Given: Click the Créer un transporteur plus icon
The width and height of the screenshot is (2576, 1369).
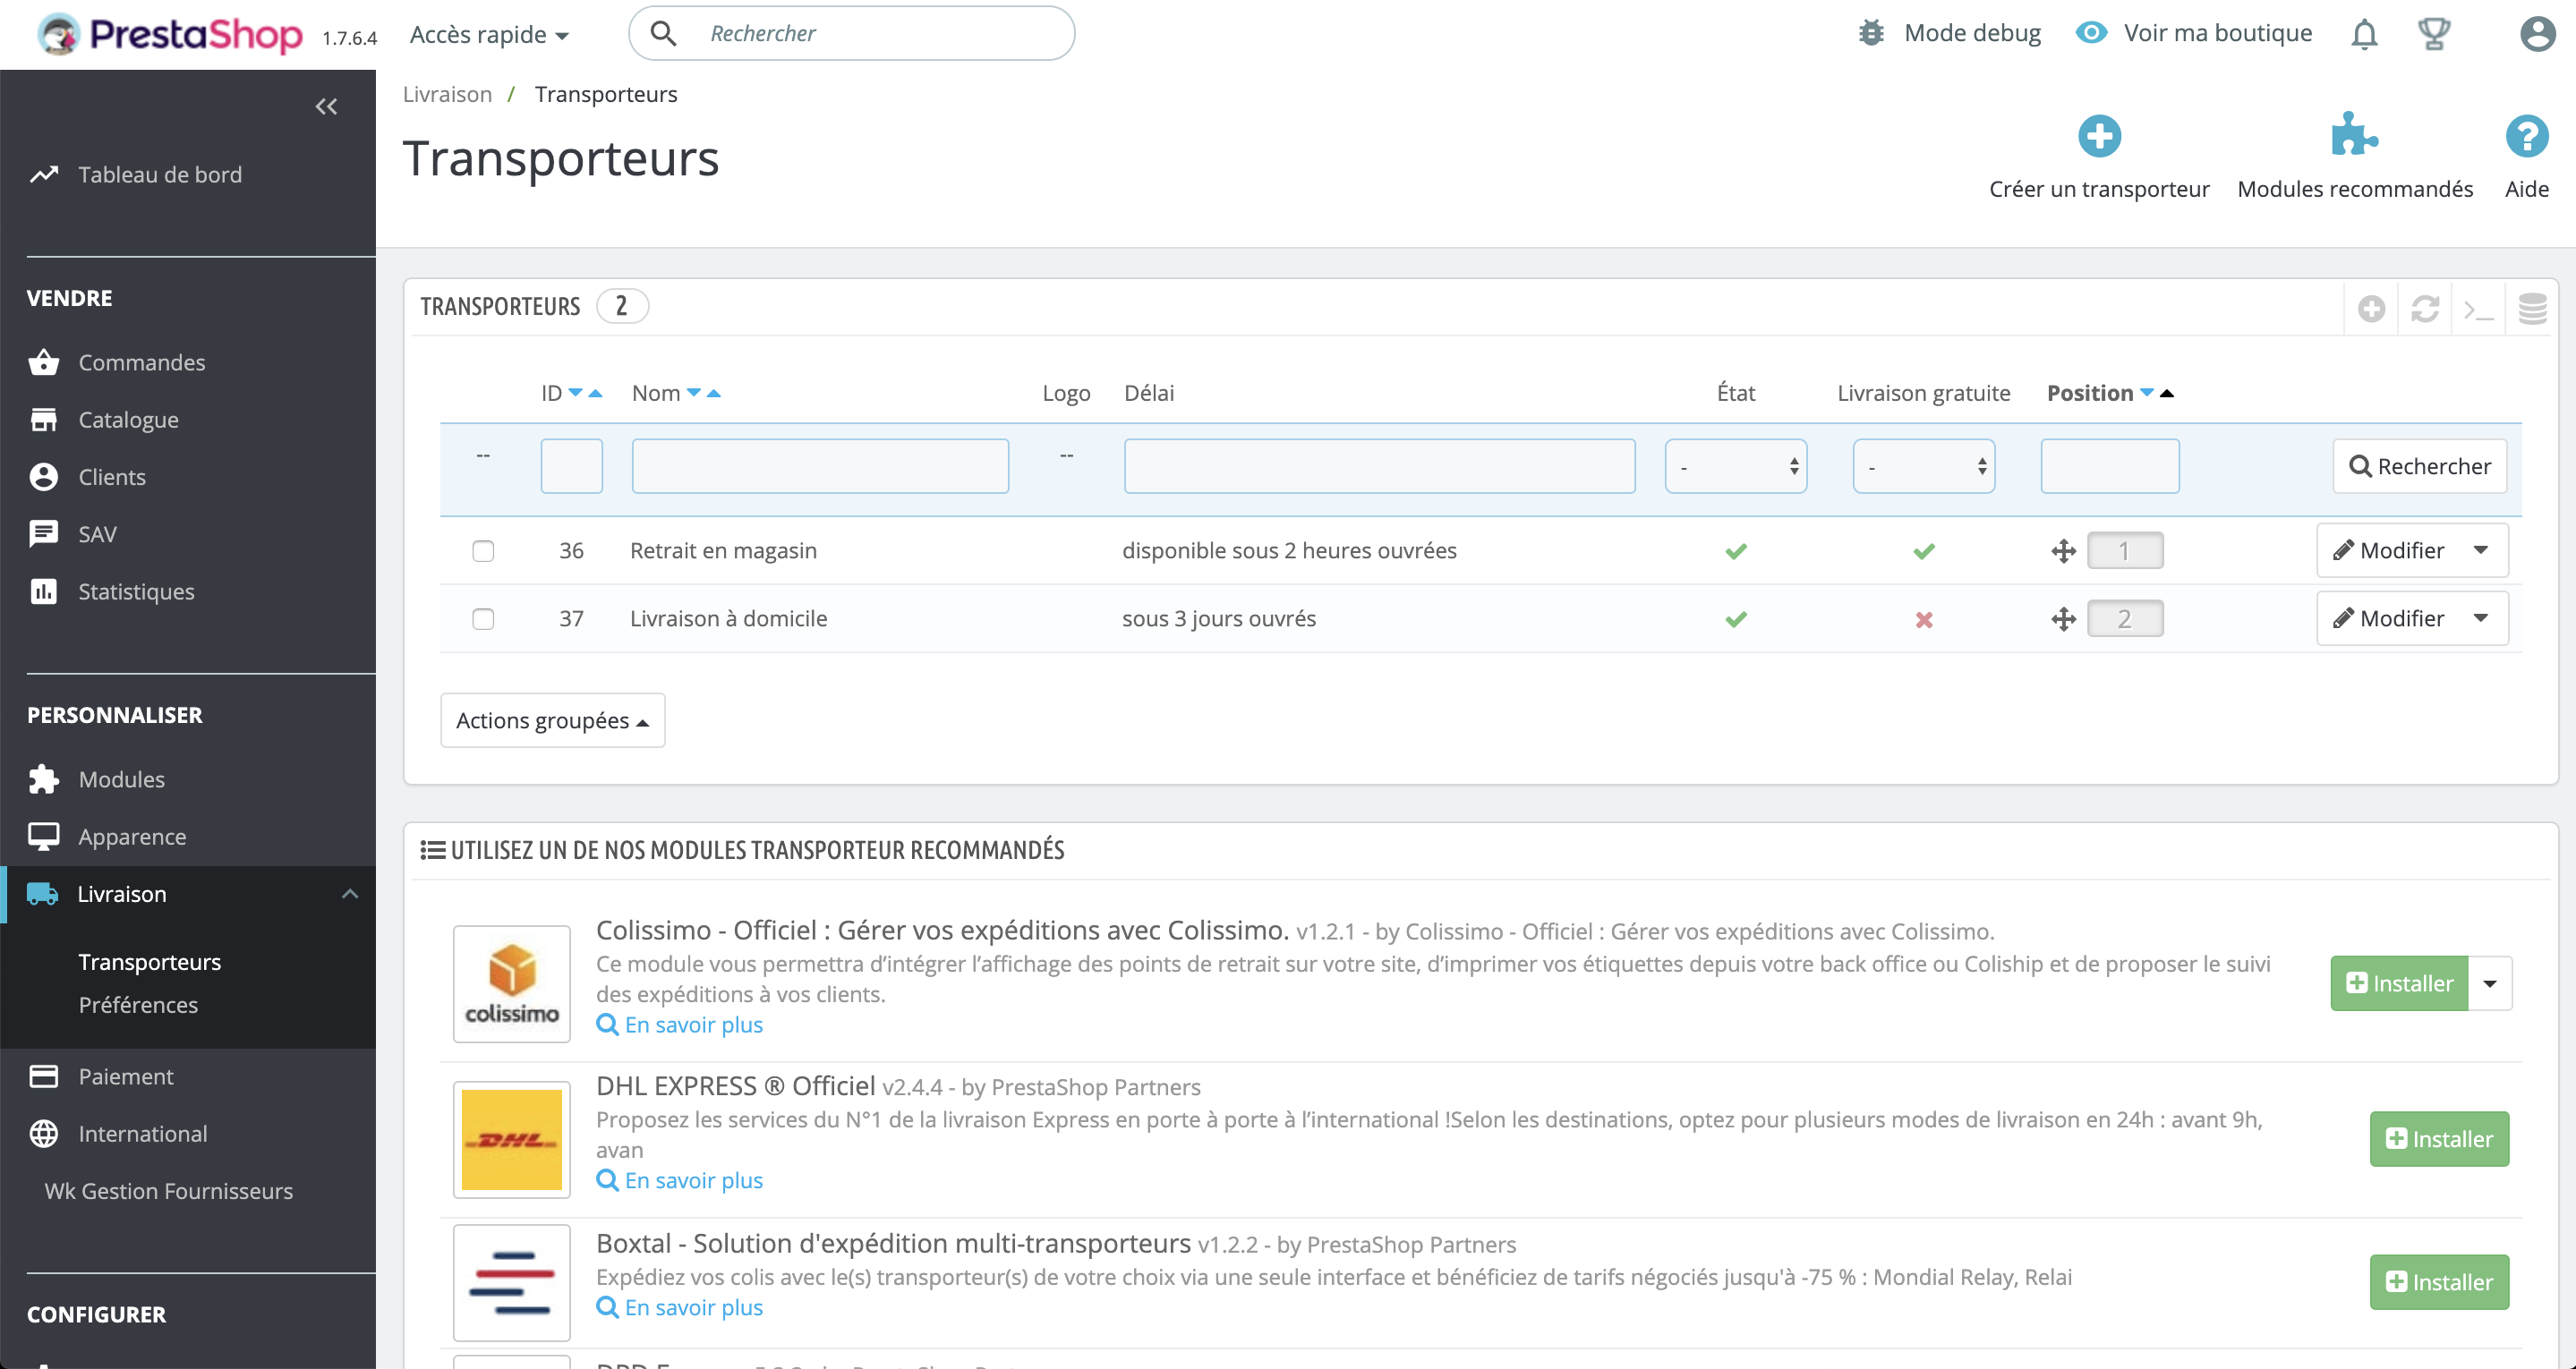Looking at the screenshot, I should [x=2098, y=136].
